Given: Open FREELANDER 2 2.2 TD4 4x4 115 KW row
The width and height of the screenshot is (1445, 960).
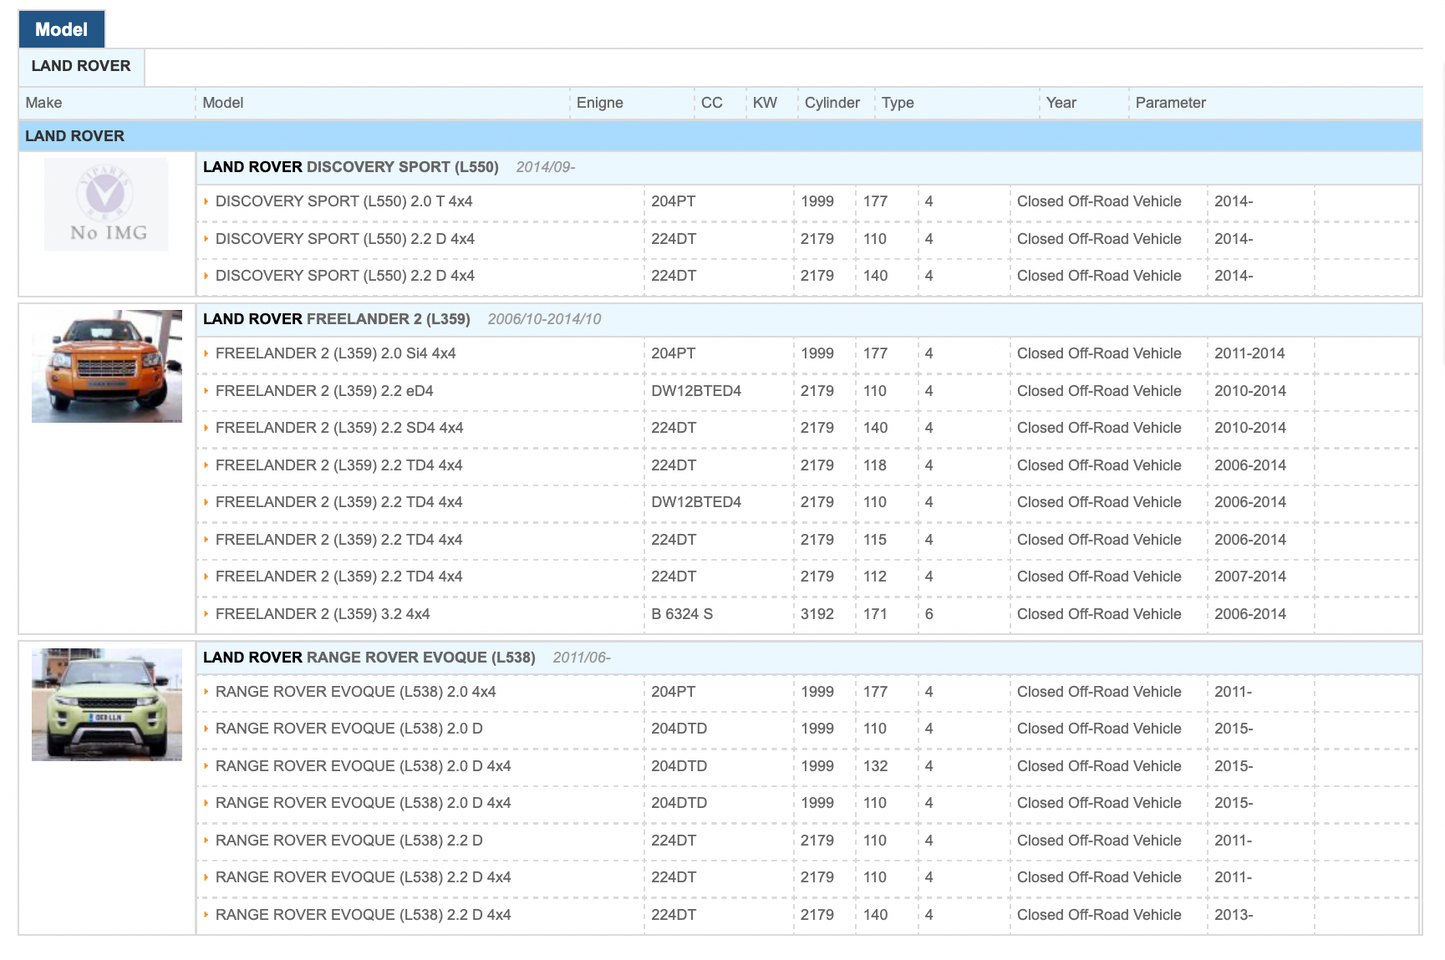Looking at the screenshot, I should pos(339,540).
